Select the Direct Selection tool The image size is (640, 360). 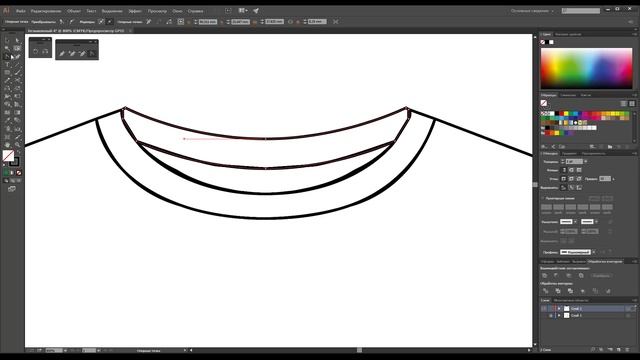17,40
